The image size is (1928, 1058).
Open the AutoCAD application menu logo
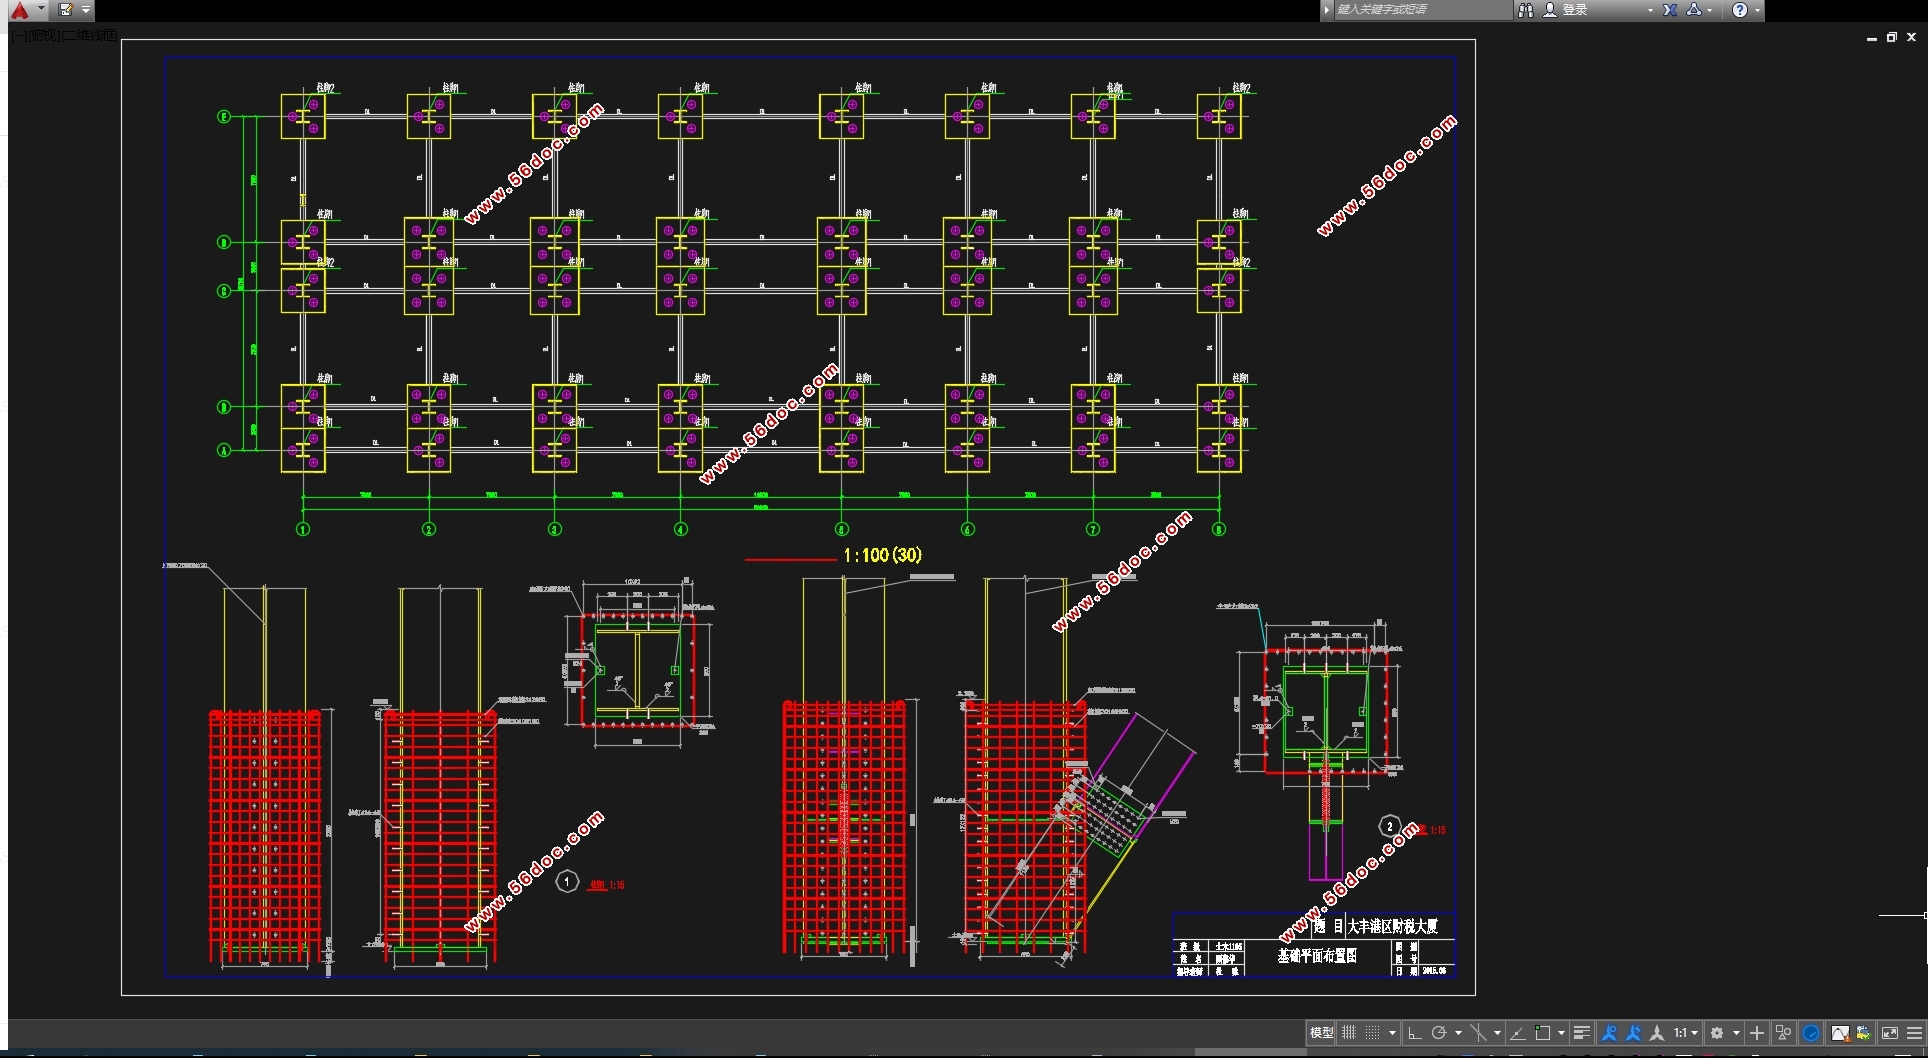coord(19,10)
